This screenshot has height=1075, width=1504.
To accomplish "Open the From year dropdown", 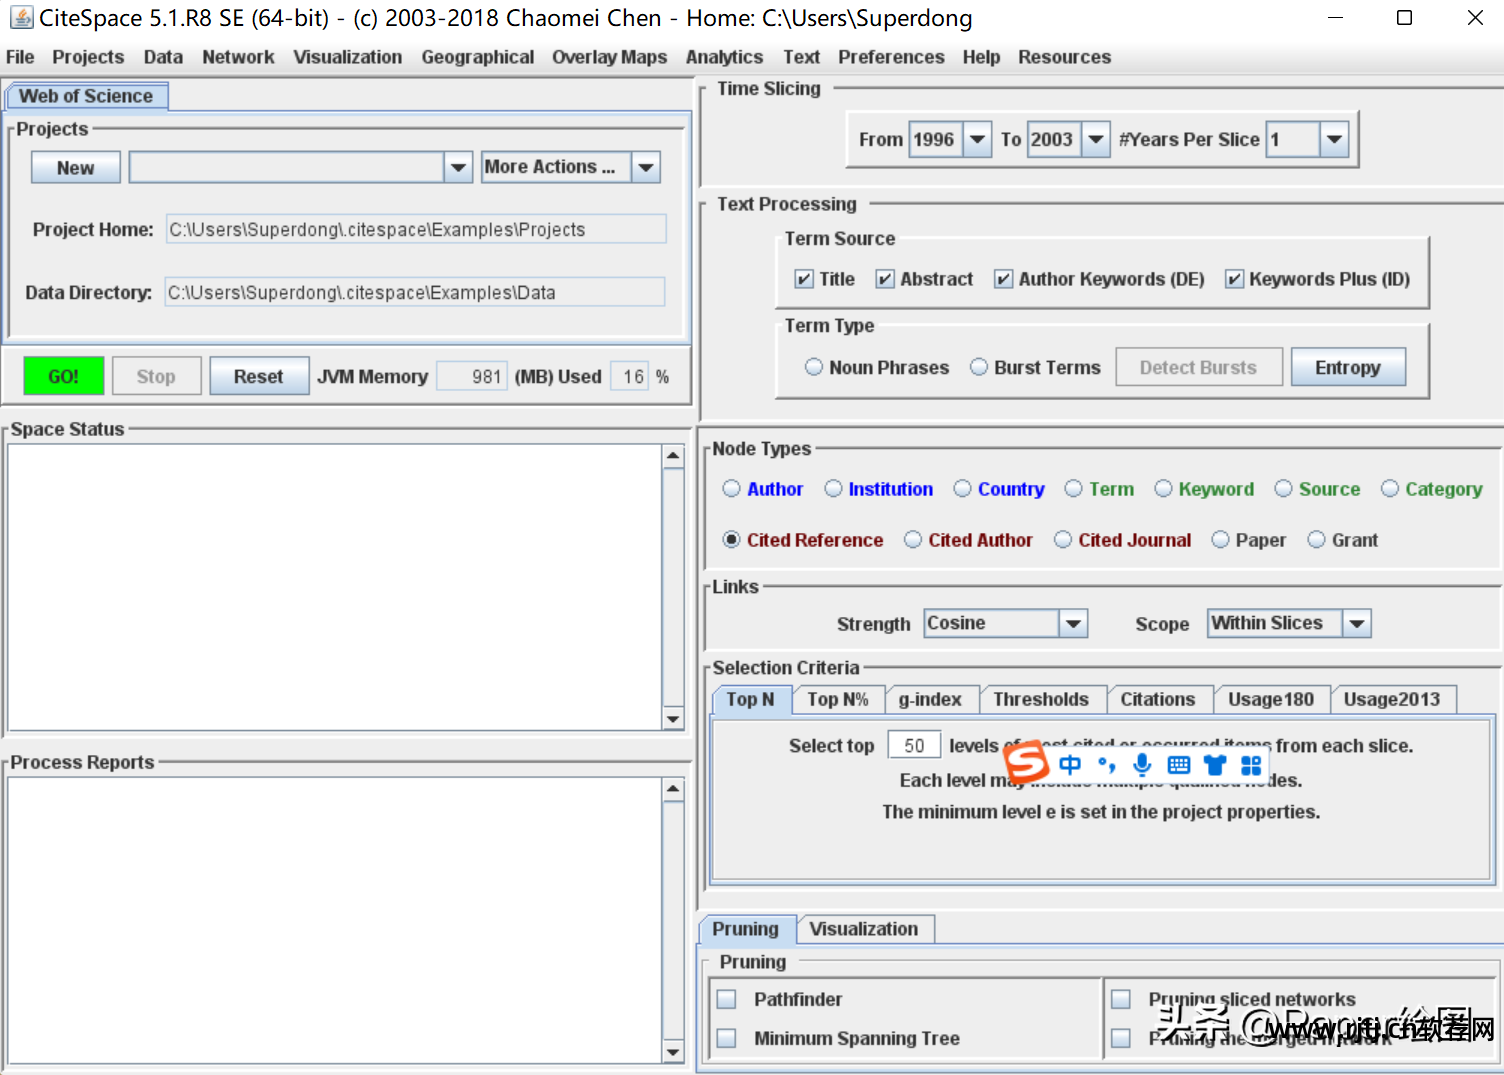I will point(977,139).
